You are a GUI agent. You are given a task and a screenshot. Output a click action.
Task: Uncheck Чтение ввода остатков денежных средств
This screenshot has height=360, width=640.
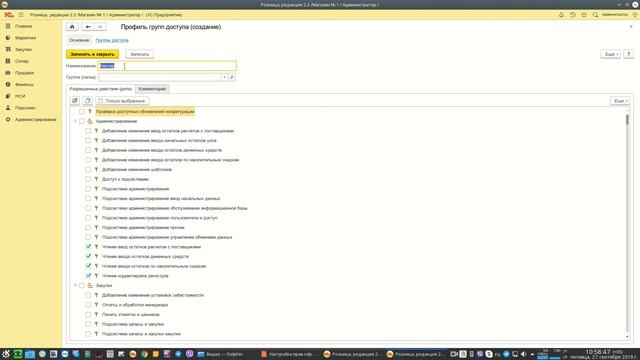pyautogui.click(x=88, y=256)
